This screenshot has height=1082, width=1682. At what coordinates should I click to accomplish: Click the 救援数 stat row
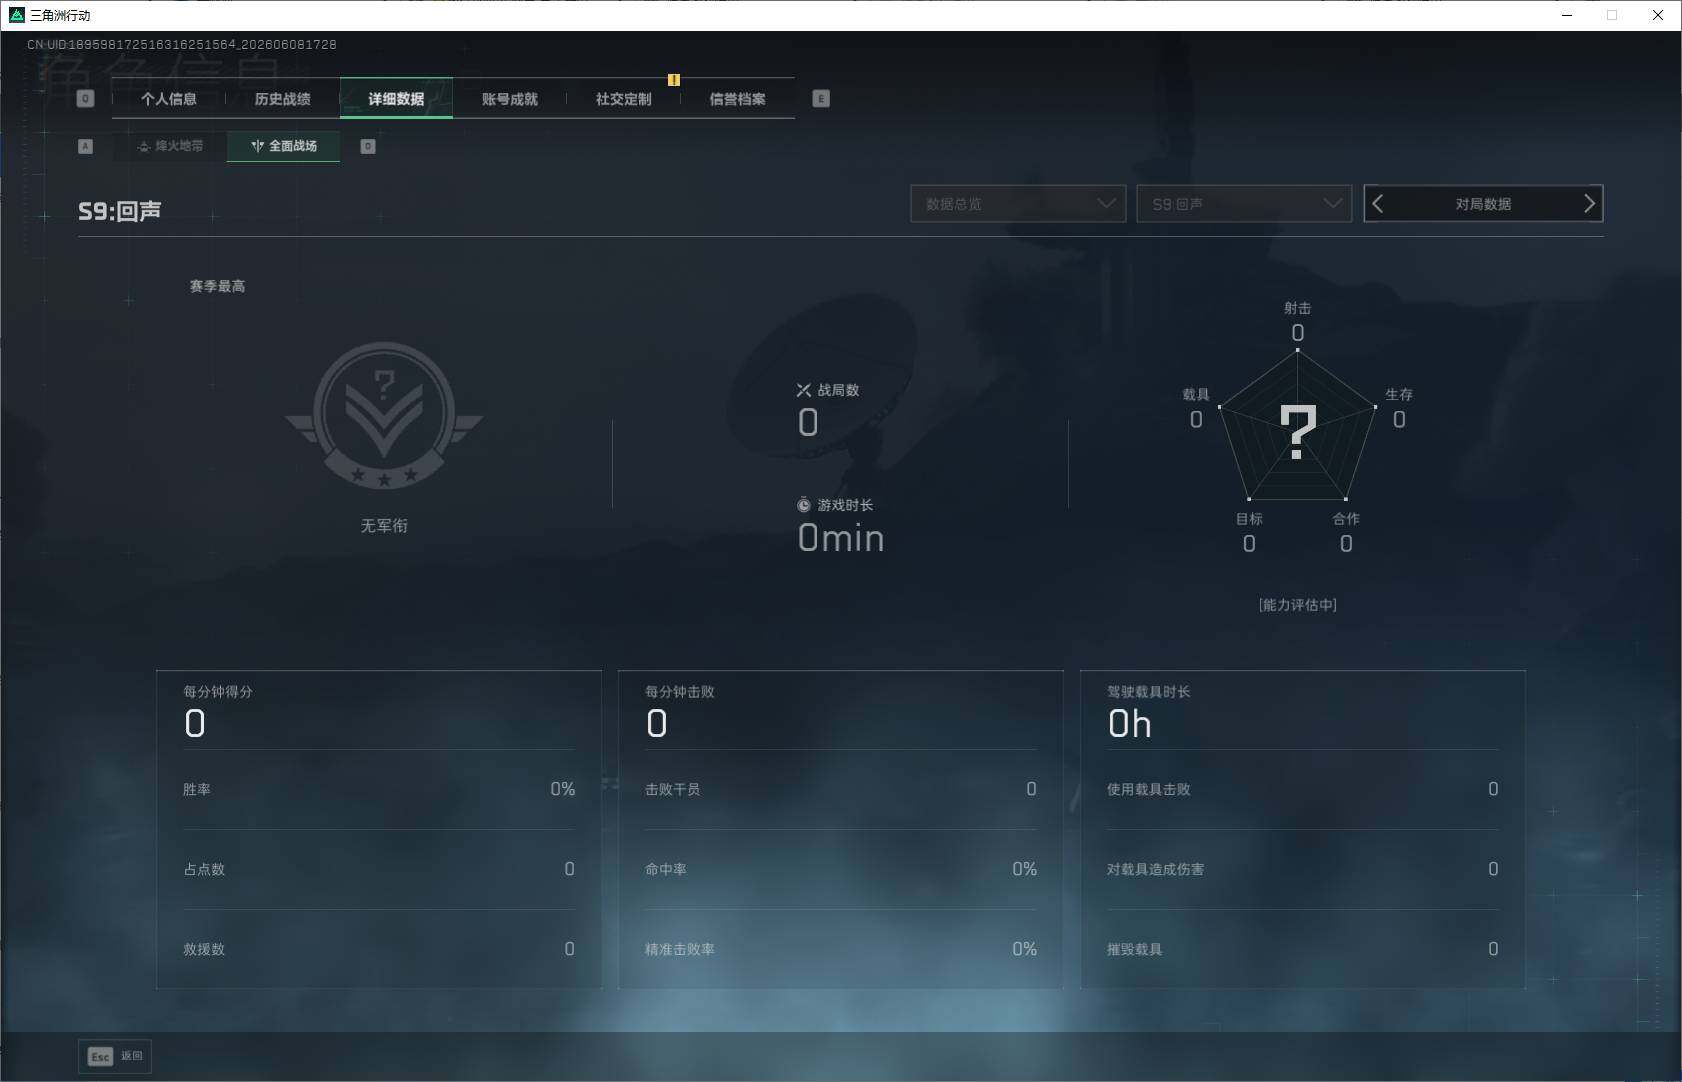click(379, 949)
